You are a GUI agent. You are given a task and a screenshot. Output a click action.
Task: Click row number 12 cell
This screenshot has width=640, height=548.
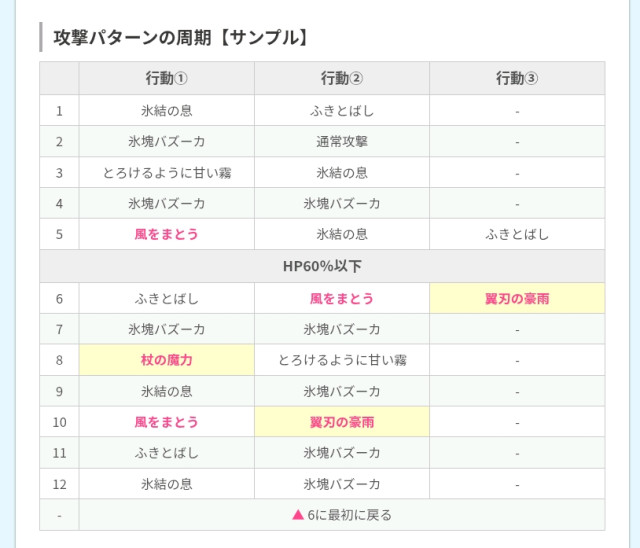(60, 484)
